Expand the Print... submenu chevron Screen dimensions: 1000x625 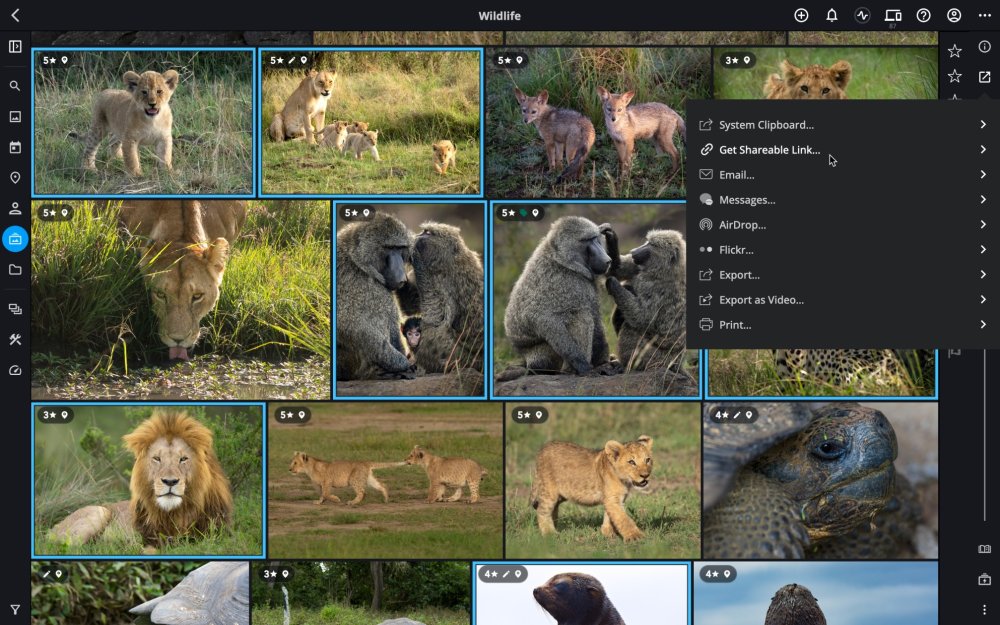tap(983, 325)
